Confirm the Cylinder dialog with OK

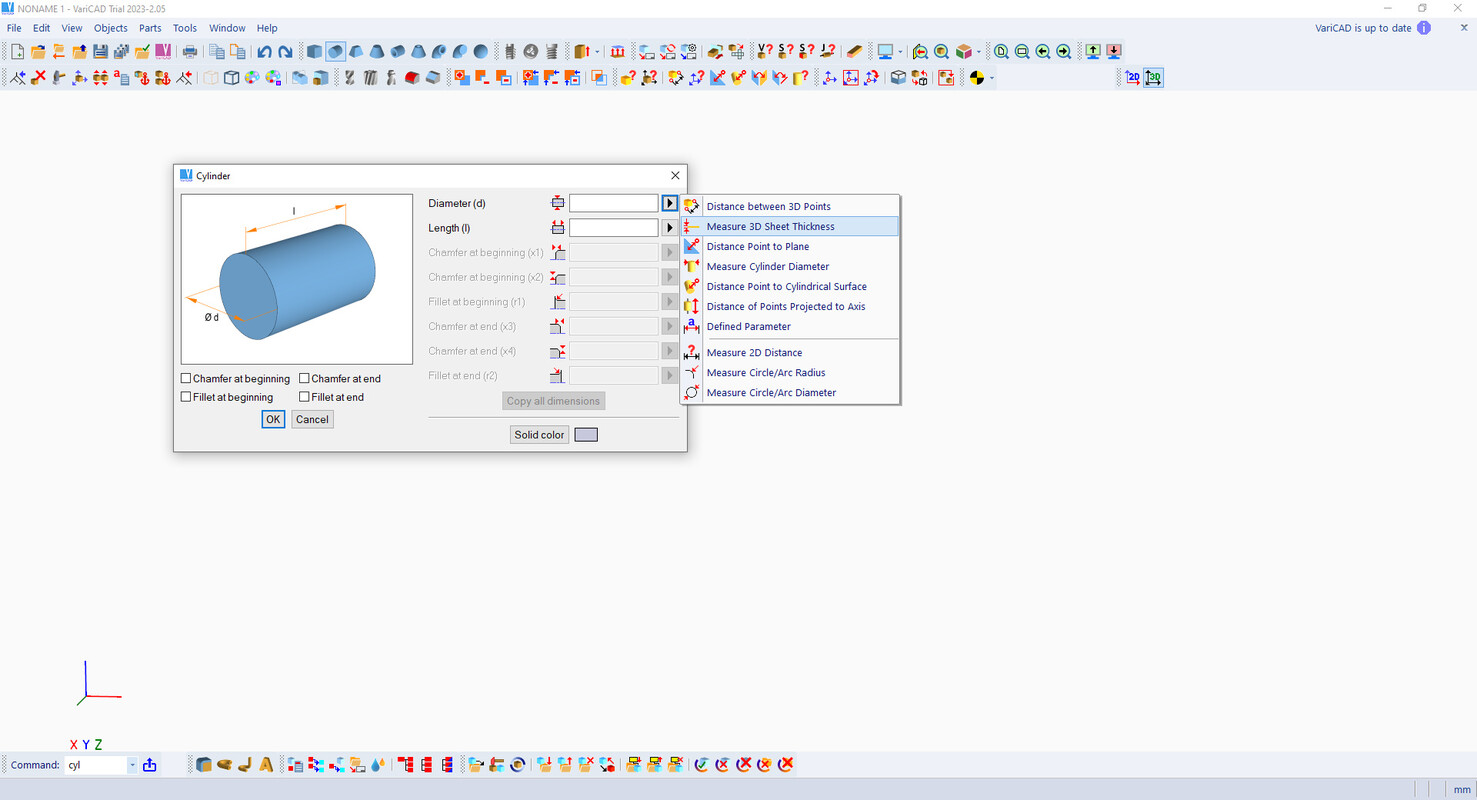click(x=273, y=419)
